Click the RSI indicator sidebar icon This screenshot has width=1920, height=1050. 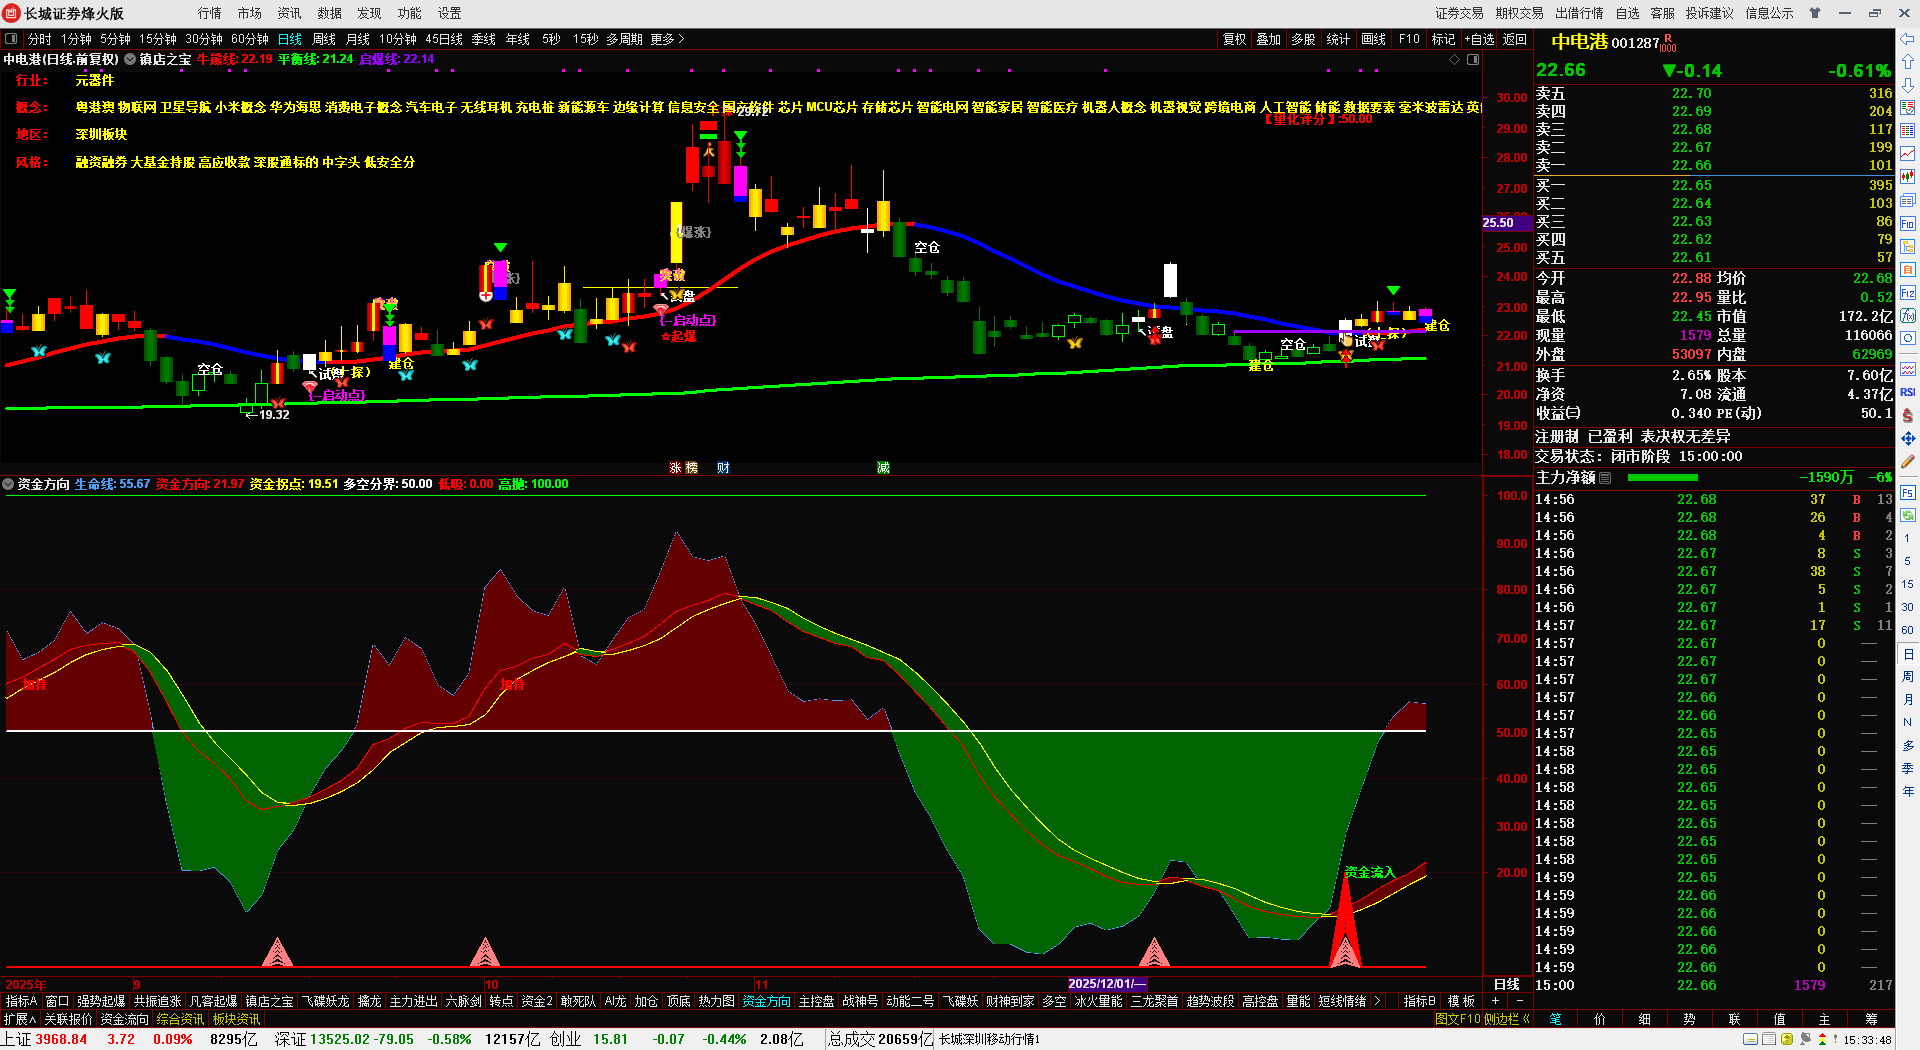(x=1908, y=392)
